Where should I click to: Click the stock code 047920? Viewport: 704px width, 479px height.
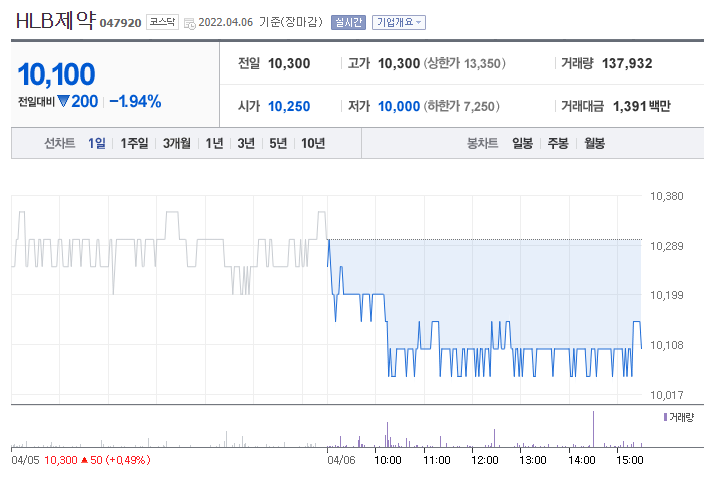[120, 23]
